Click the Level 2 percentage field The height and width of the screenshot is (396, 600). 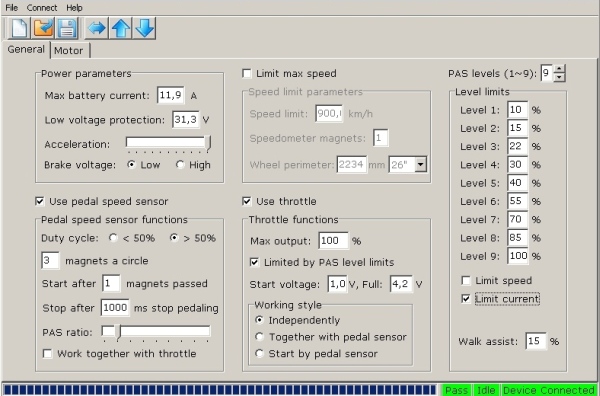(518, 128)
